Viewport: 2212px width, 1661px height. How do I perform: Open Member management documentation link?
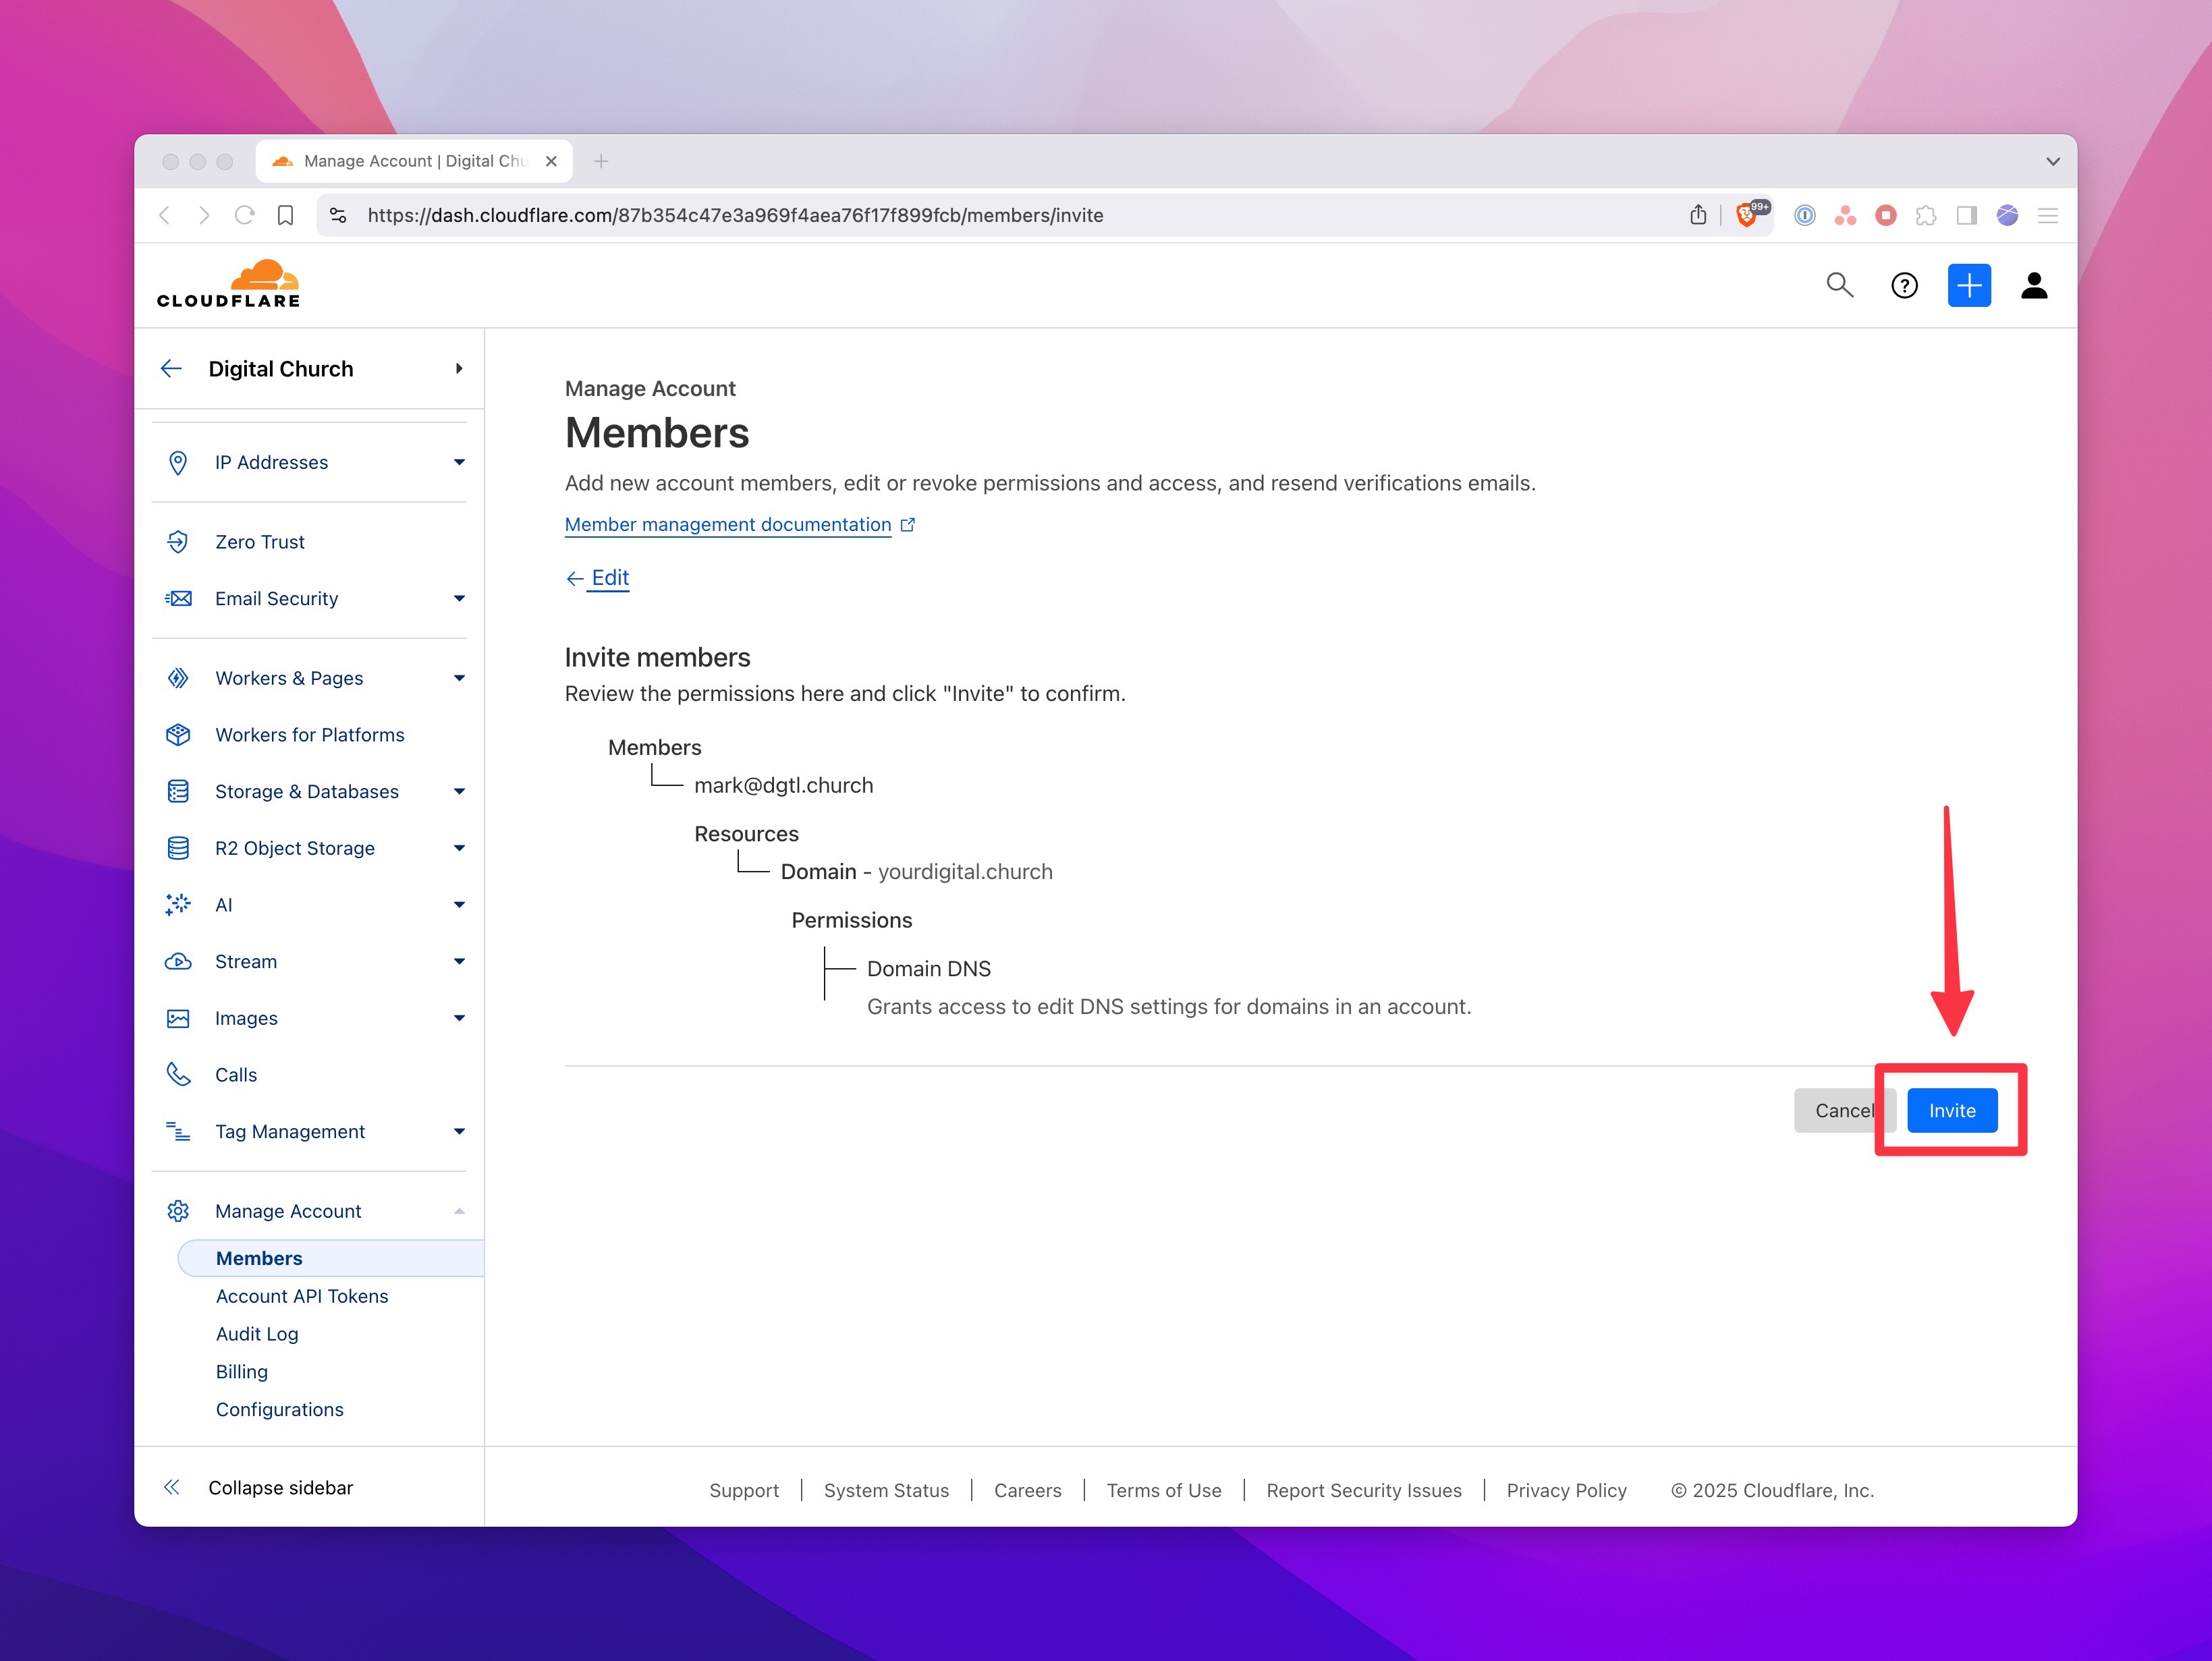(727, 525)
